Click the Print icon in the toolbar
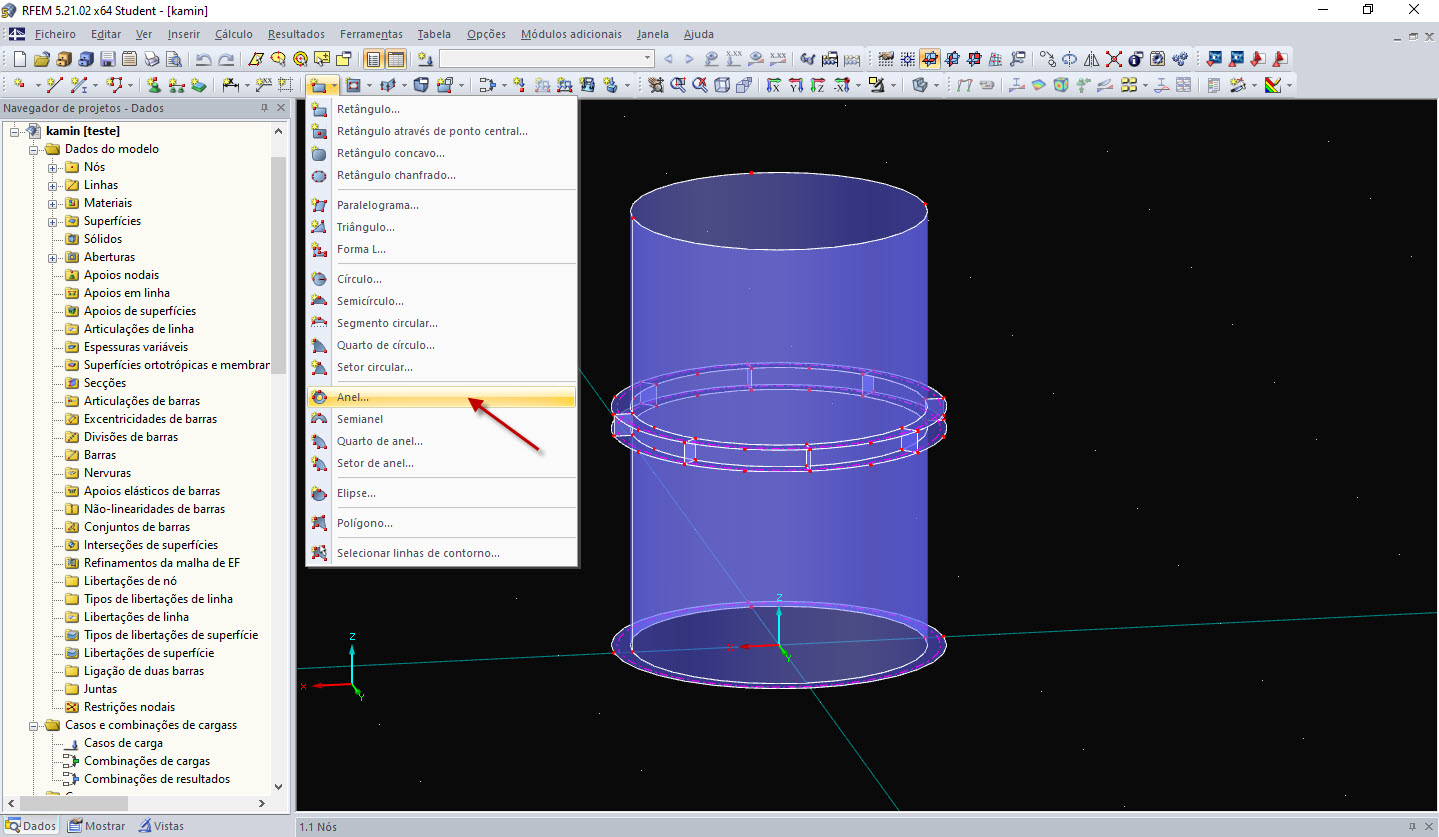The height and width of the screenshot is (837, 1439). 151,59
